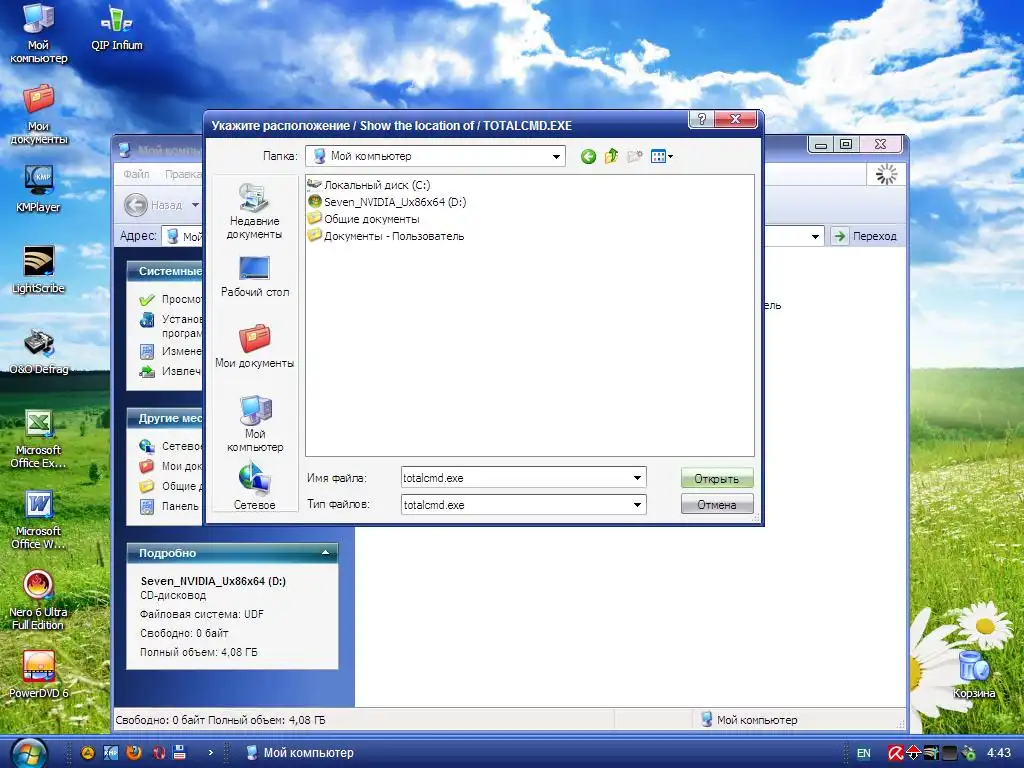Select Сетевое in places bar
Screen dimensions: 1024x768
pyautogui.click(x=254, y=487)
